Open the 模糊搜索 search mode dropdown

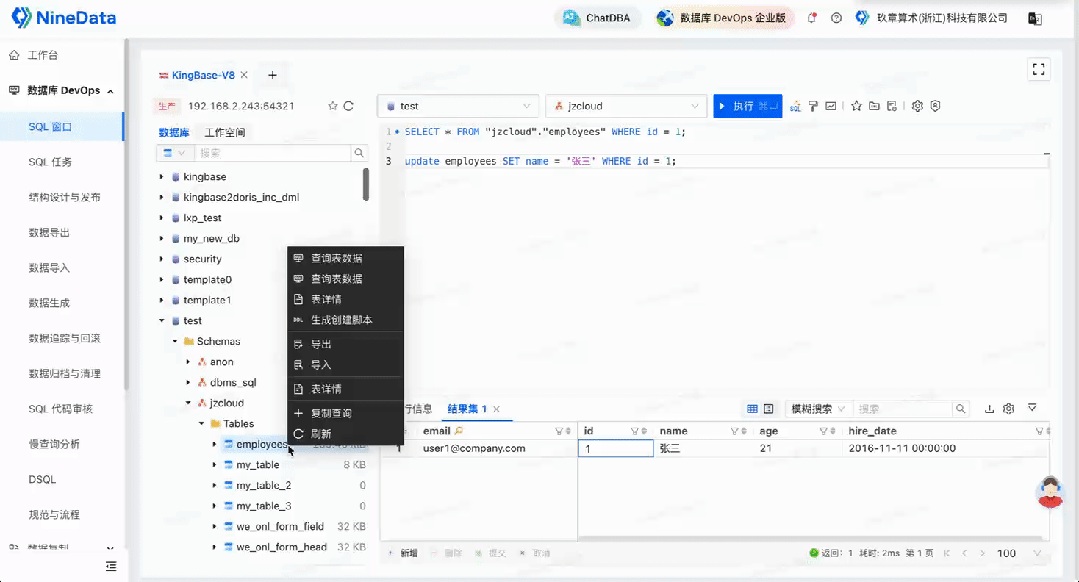(x=818, y=409)
